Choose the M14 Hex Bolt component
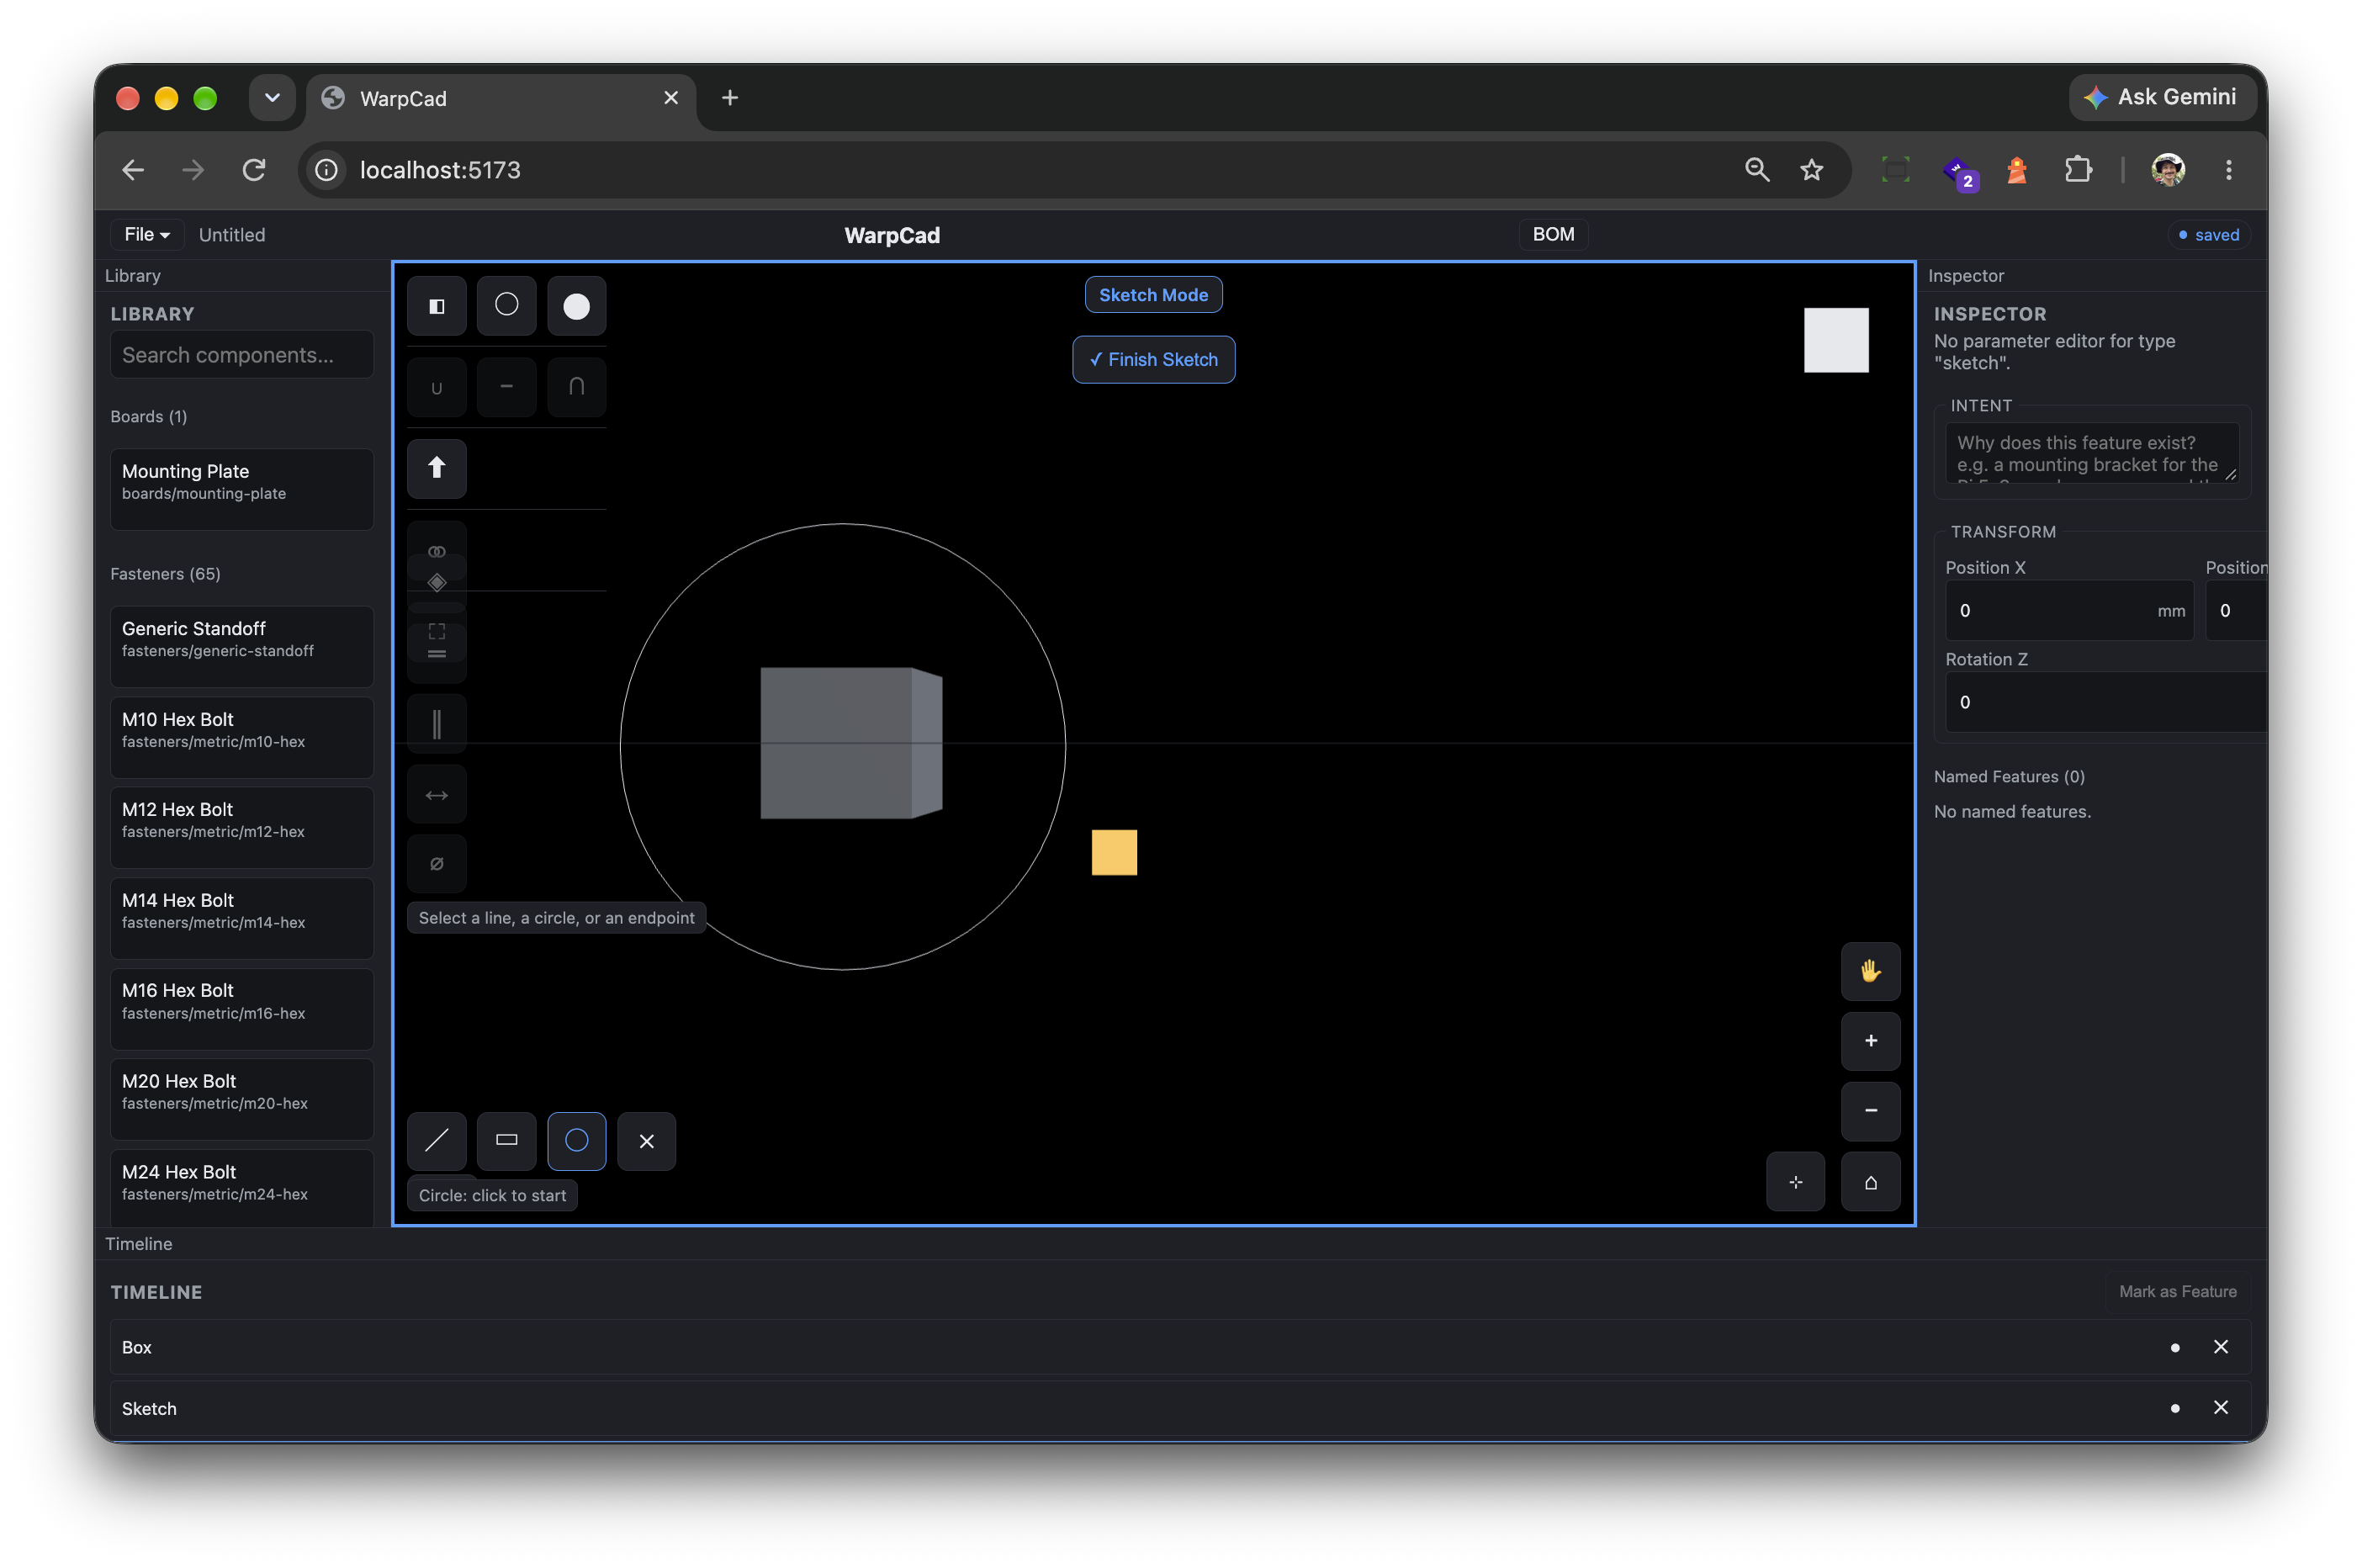Screen dimensions: 2362x1568 click(241, 918)
